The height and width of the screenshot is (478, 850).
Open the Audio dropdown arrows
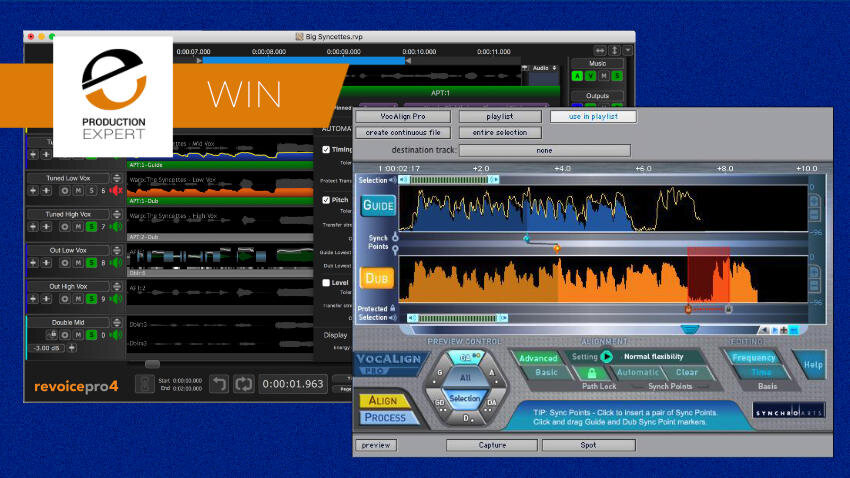554,68
